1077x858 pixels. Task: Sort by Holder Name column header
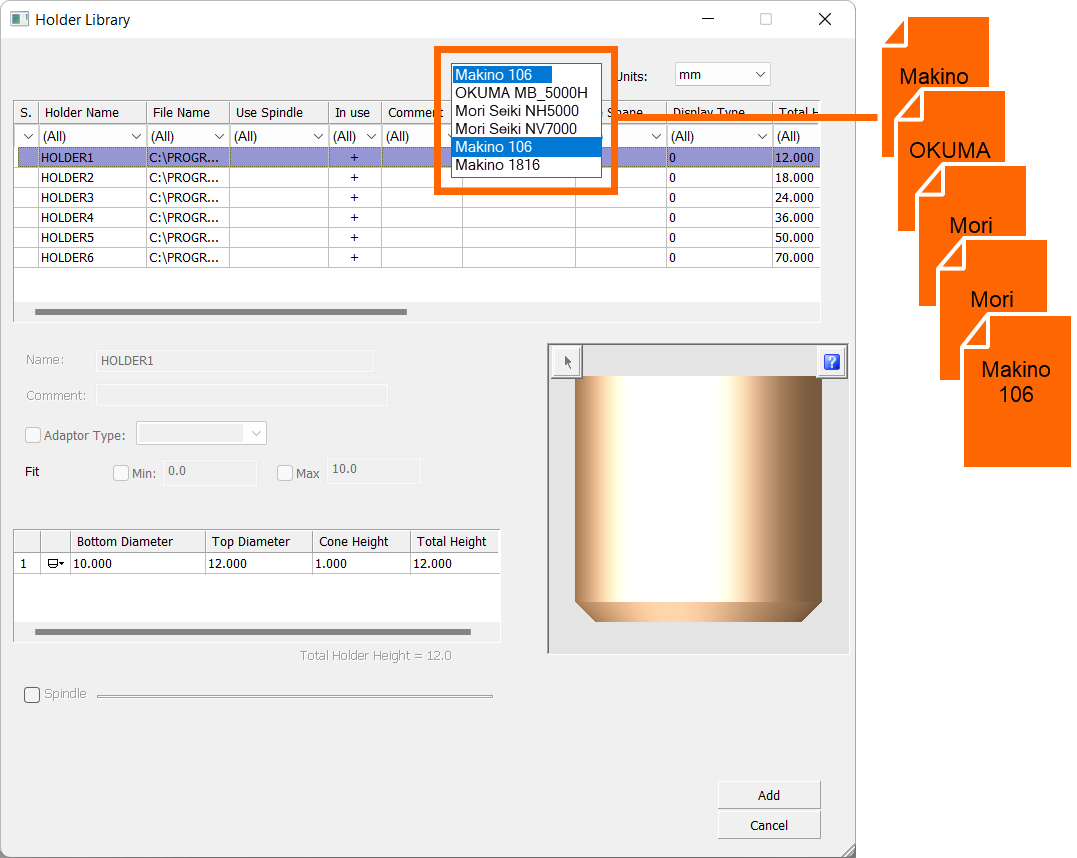pyautogui.click(x=92, y=112)
